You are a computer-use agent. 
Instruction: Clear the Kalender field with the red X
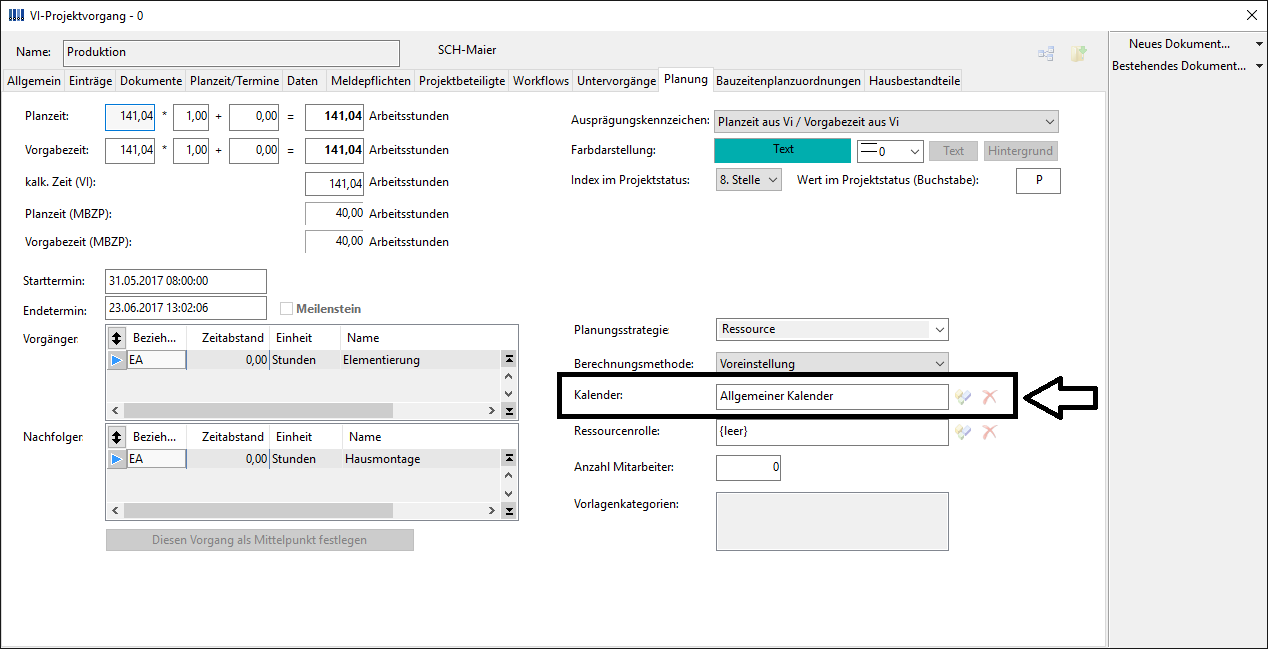pyautogui.click(x=990, y=397)
